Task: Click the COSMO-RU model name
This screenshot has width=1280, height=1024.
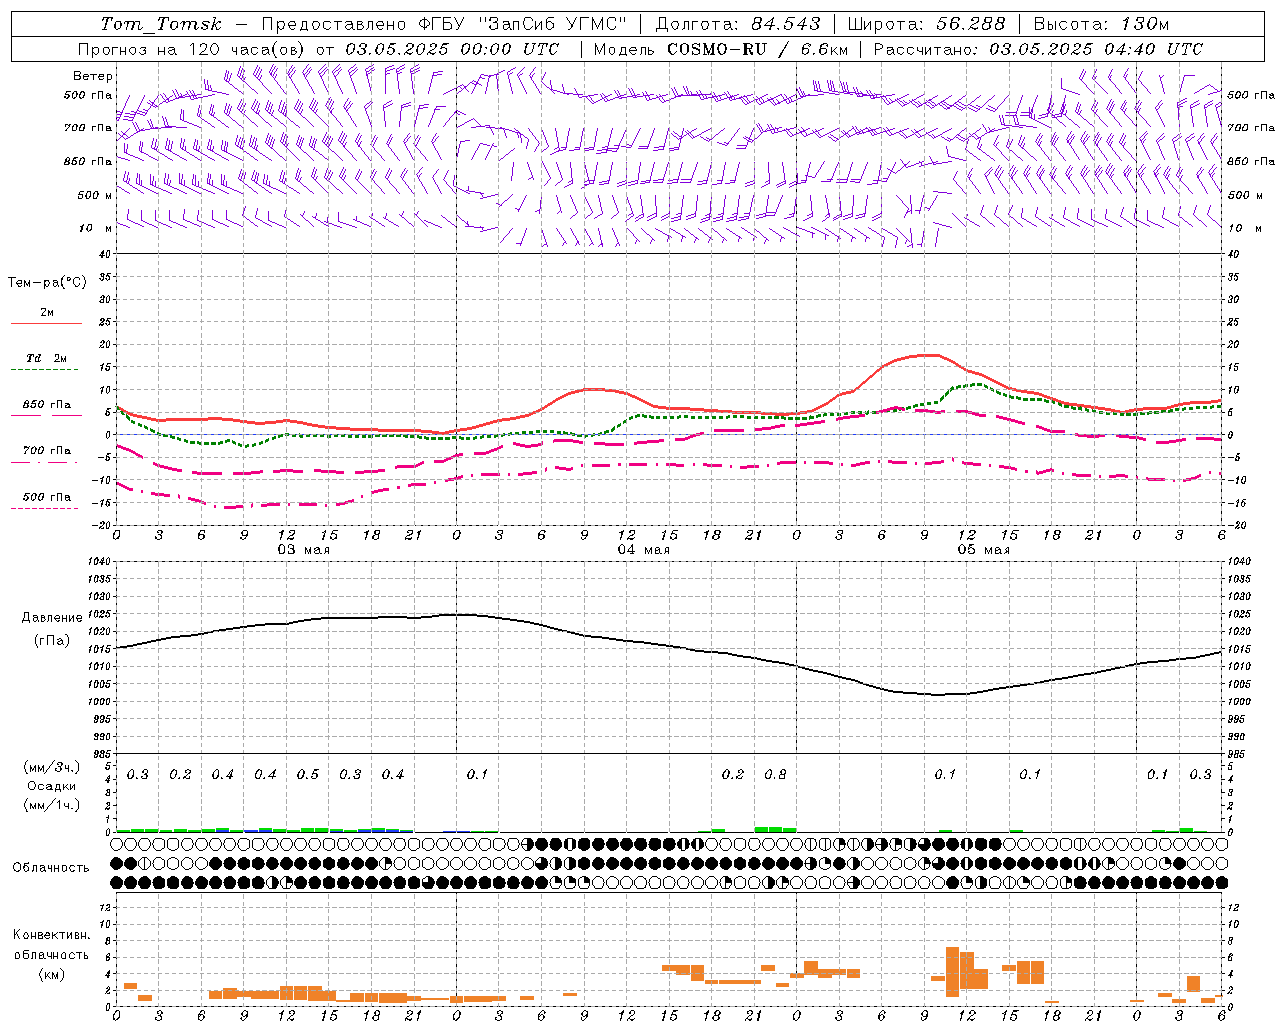Action: [717, 48]
